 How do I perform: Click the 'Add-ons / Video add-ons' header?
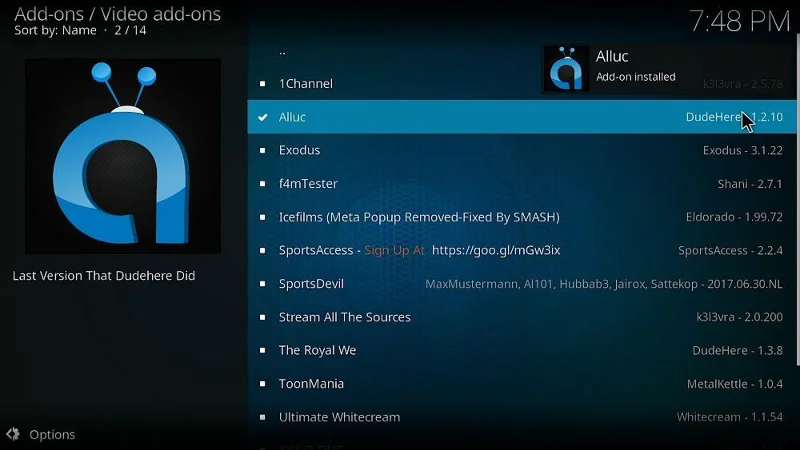(117, 14)
